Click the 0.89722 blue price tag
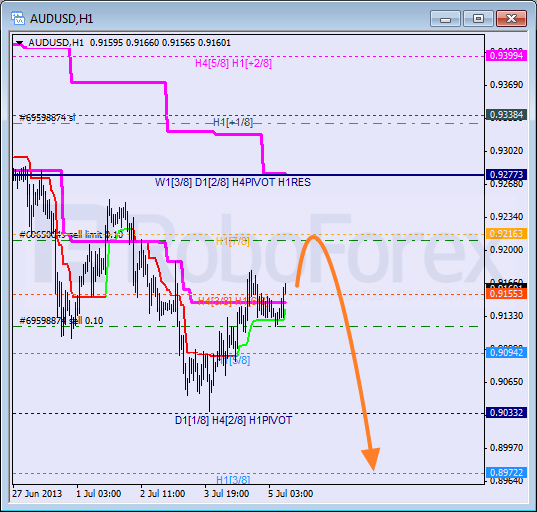The image size is (537, 512). pos(506,473)
